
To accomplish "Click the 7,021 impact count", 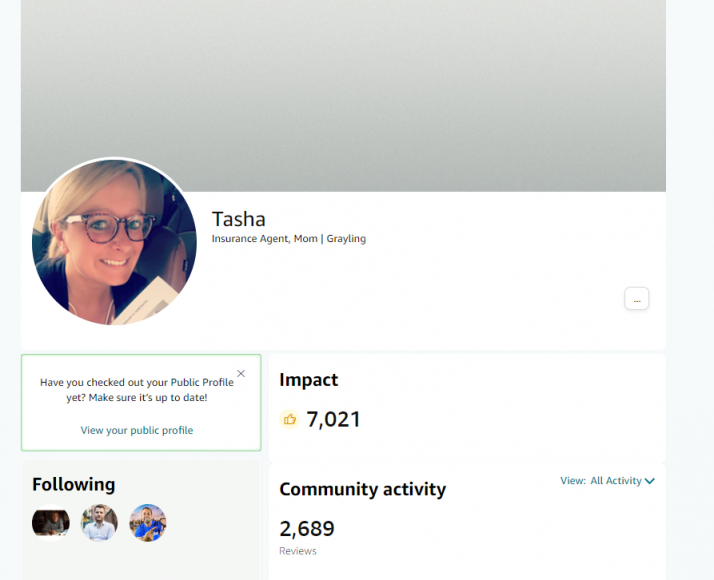I will (333, 419).
